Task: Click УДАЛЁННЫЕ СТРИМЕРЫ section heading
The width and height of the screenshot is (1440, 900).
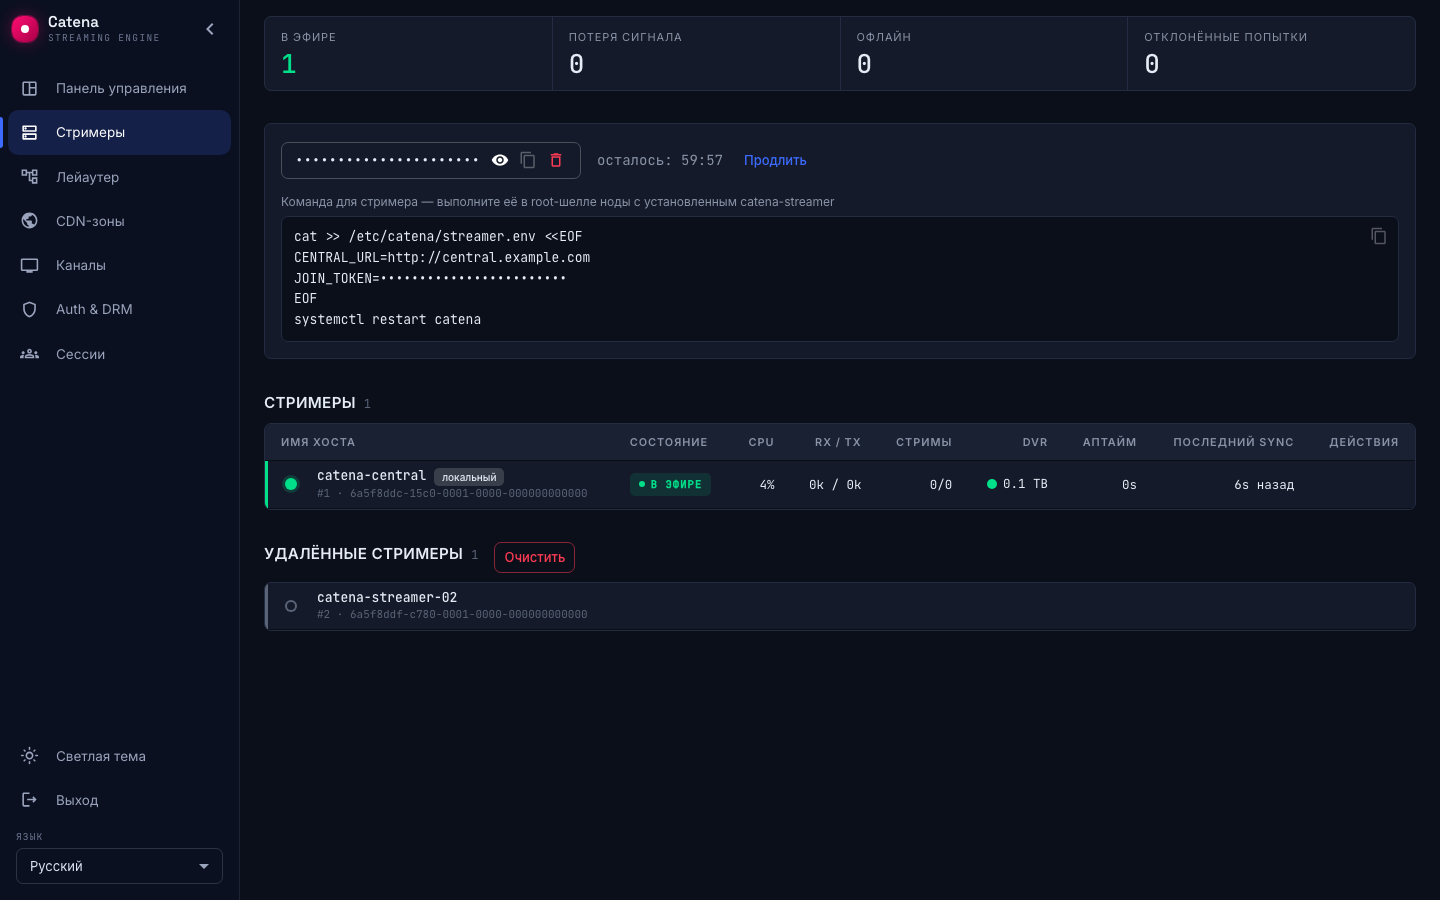Action: (363, 554)
